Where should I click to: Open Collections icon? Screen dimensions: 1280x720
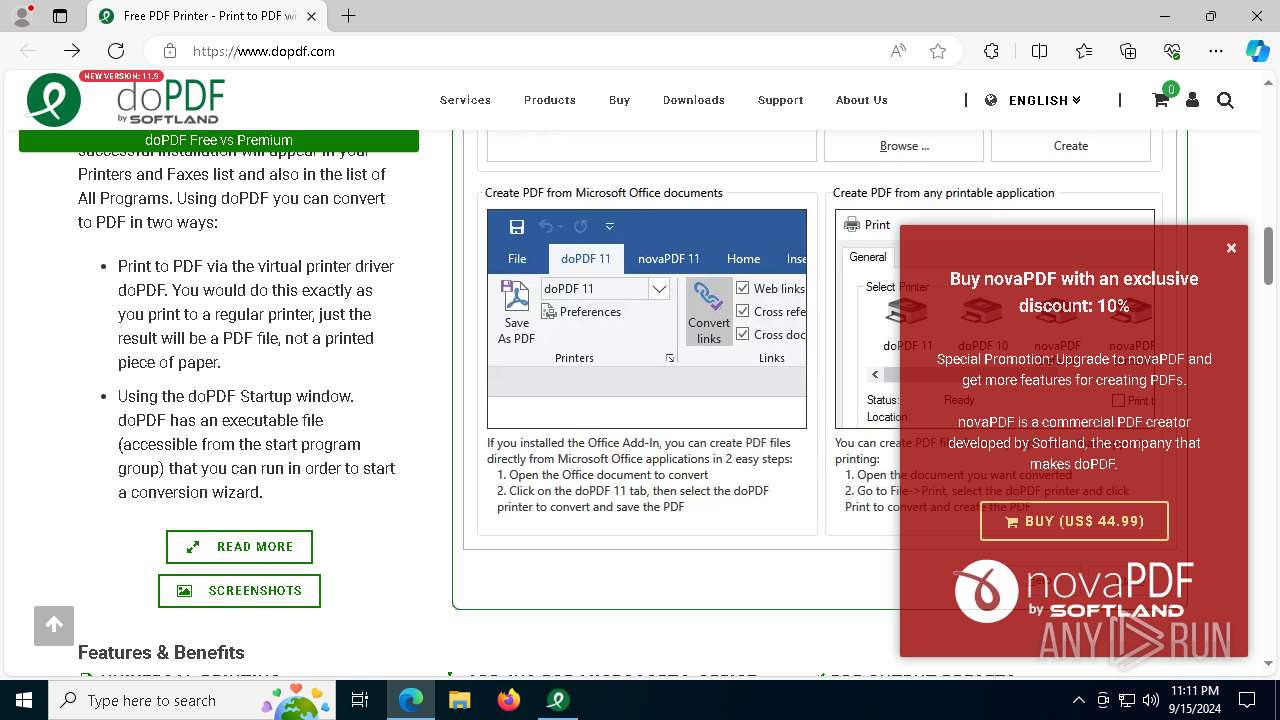tap(1128, 51)
